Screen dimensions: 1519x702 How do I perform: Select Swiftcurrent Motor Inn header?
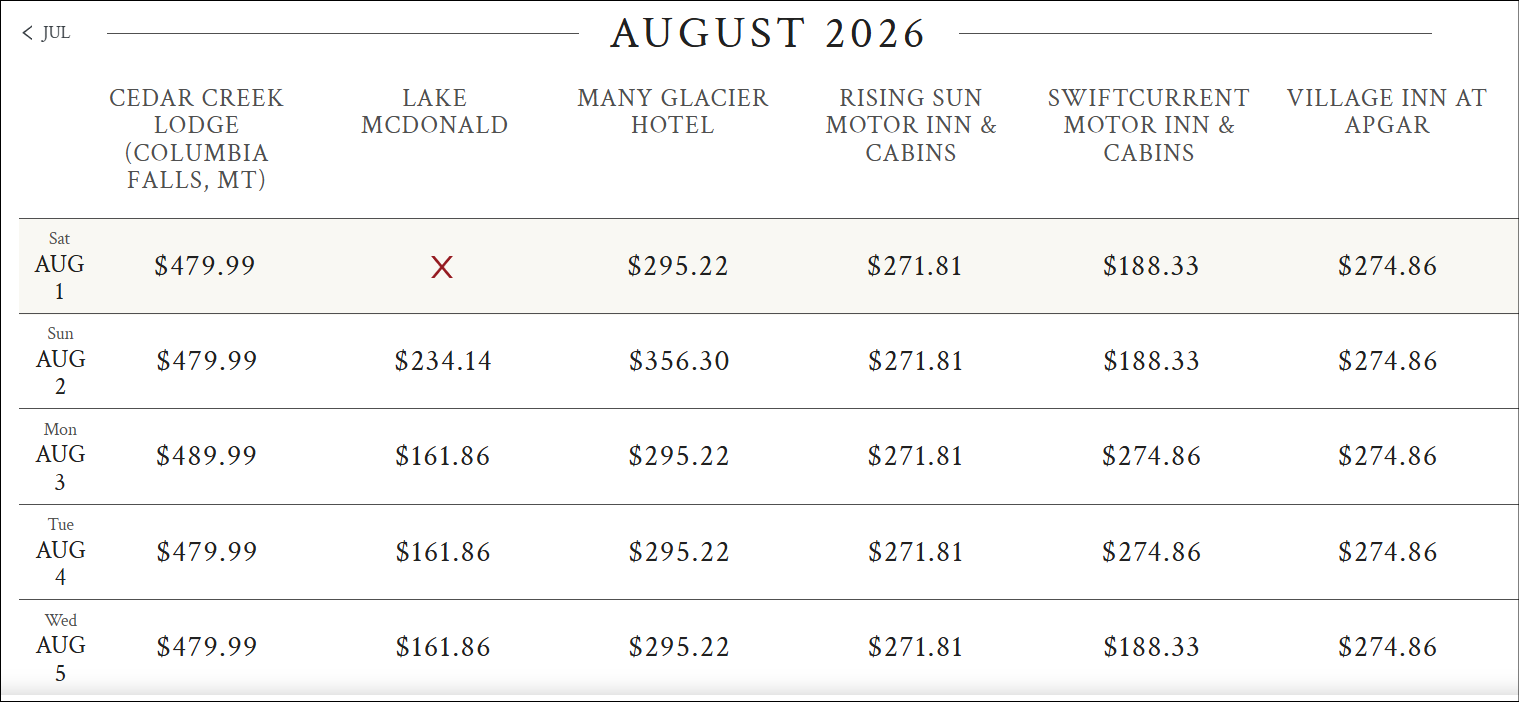pyautogui.click(x=1148, y=125)
